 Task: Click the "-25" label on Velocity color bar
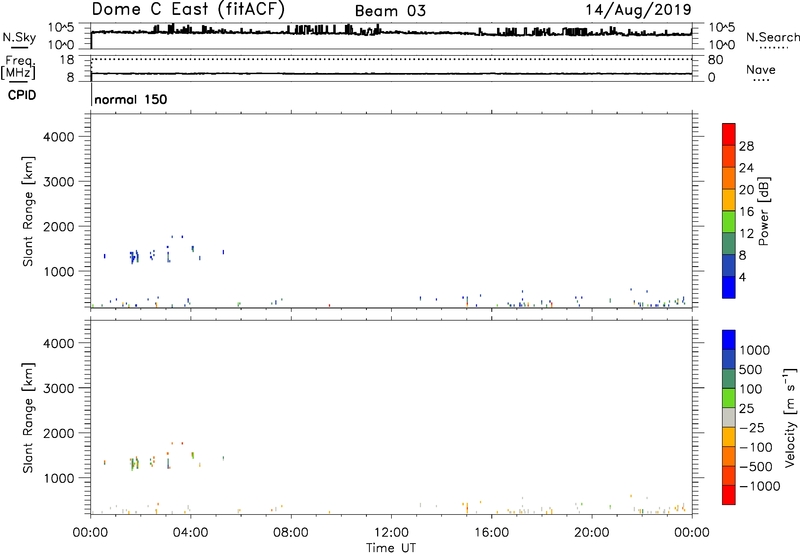pyautogui.click(x=751, y=428)
